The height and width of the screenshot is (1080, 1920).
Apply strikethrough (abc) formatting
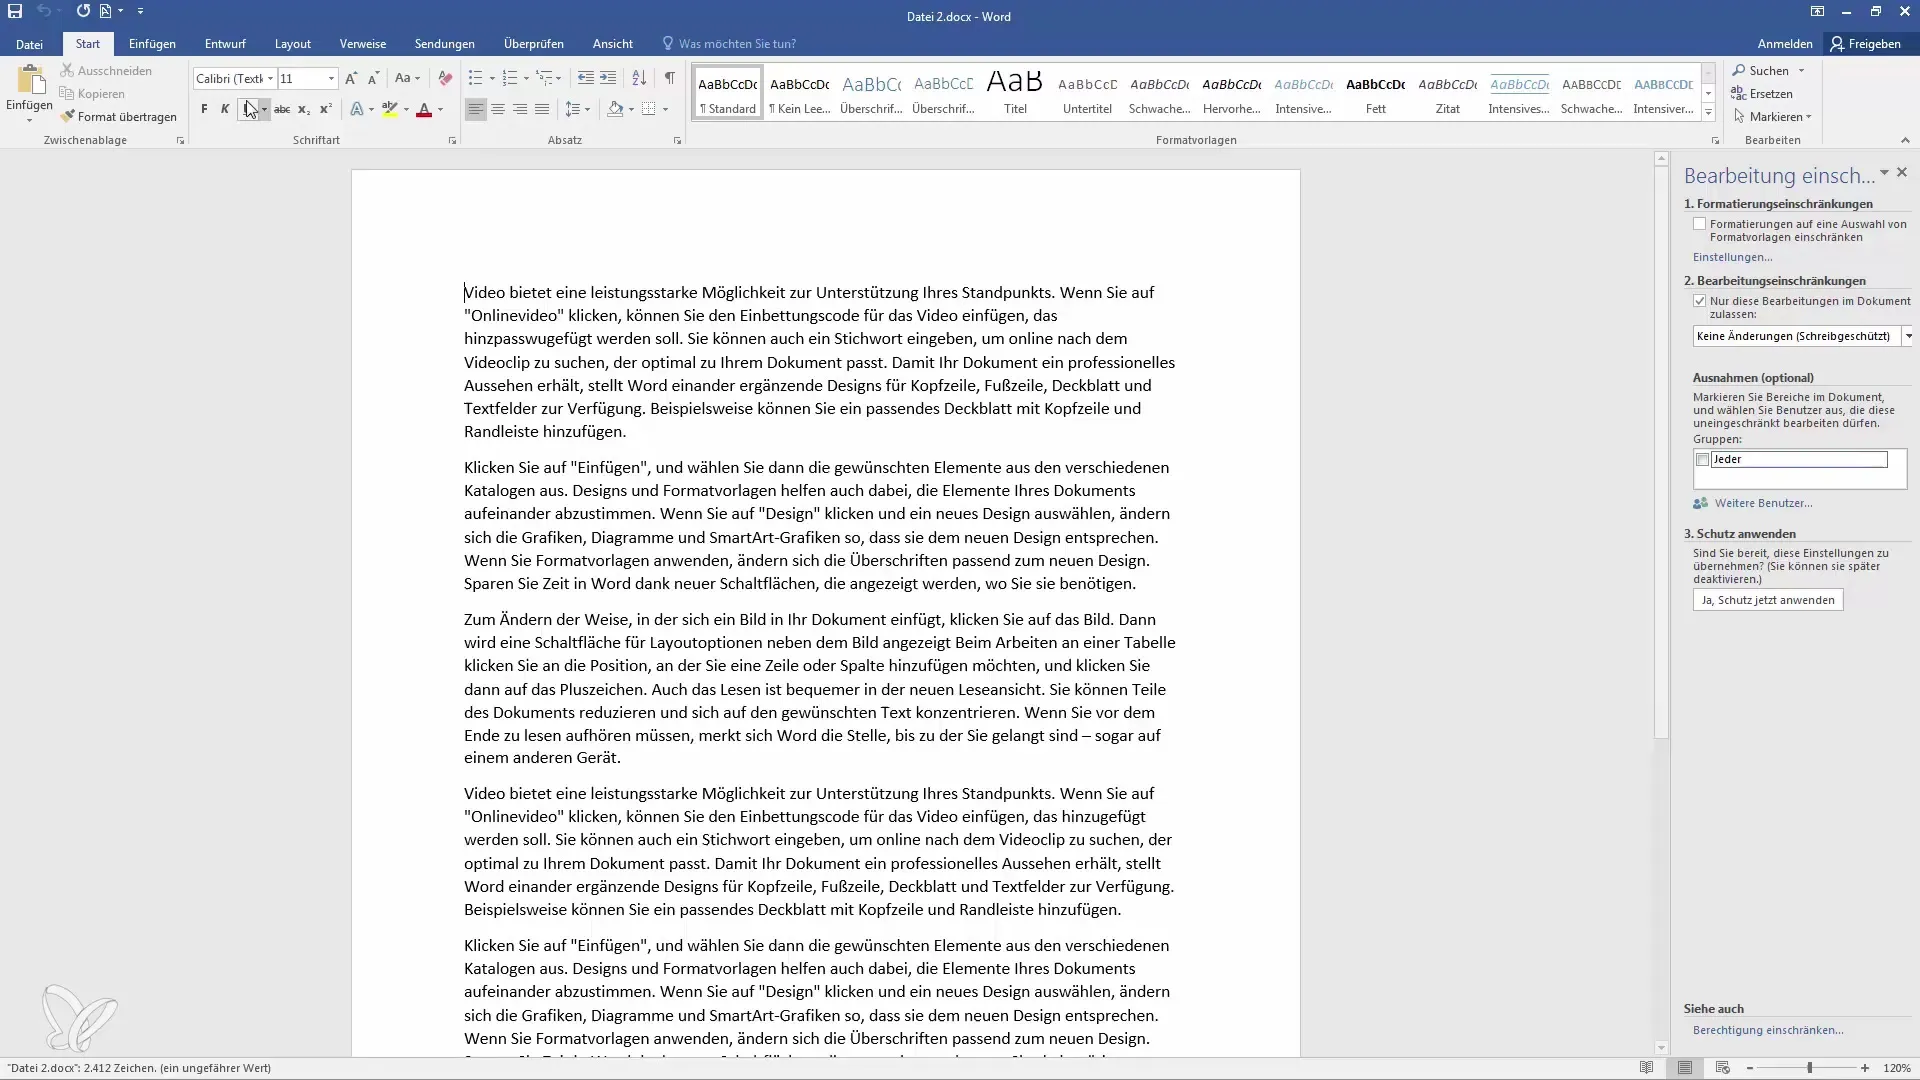tap(282, 109)
